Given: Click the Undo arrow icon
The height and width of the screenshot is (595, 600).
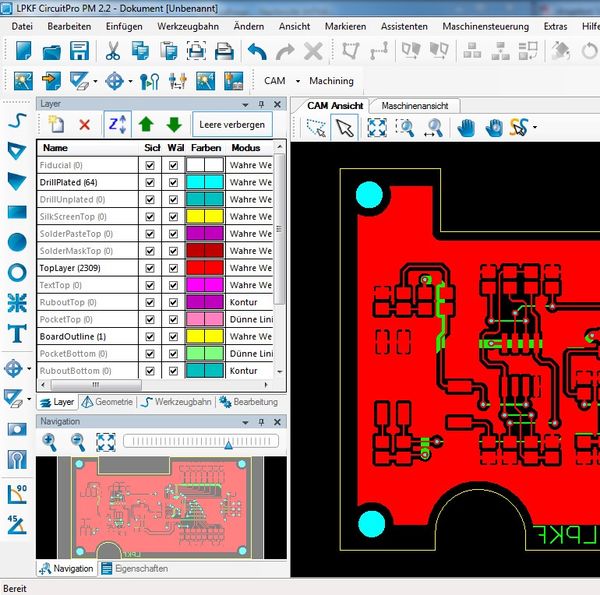Looking at the screenshot, I should point(257,50).
